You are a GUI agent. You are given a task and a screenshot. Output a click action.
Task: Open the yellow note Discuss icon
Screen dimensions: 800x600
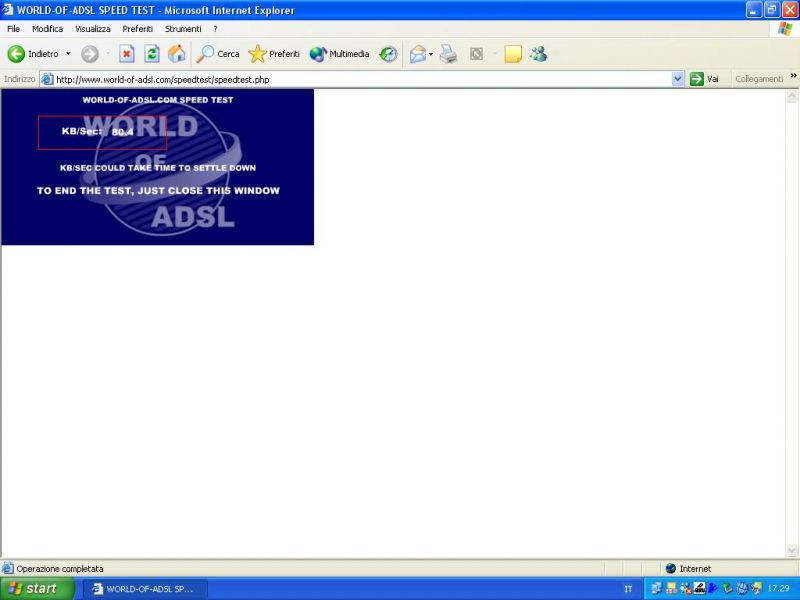[513, 54]
